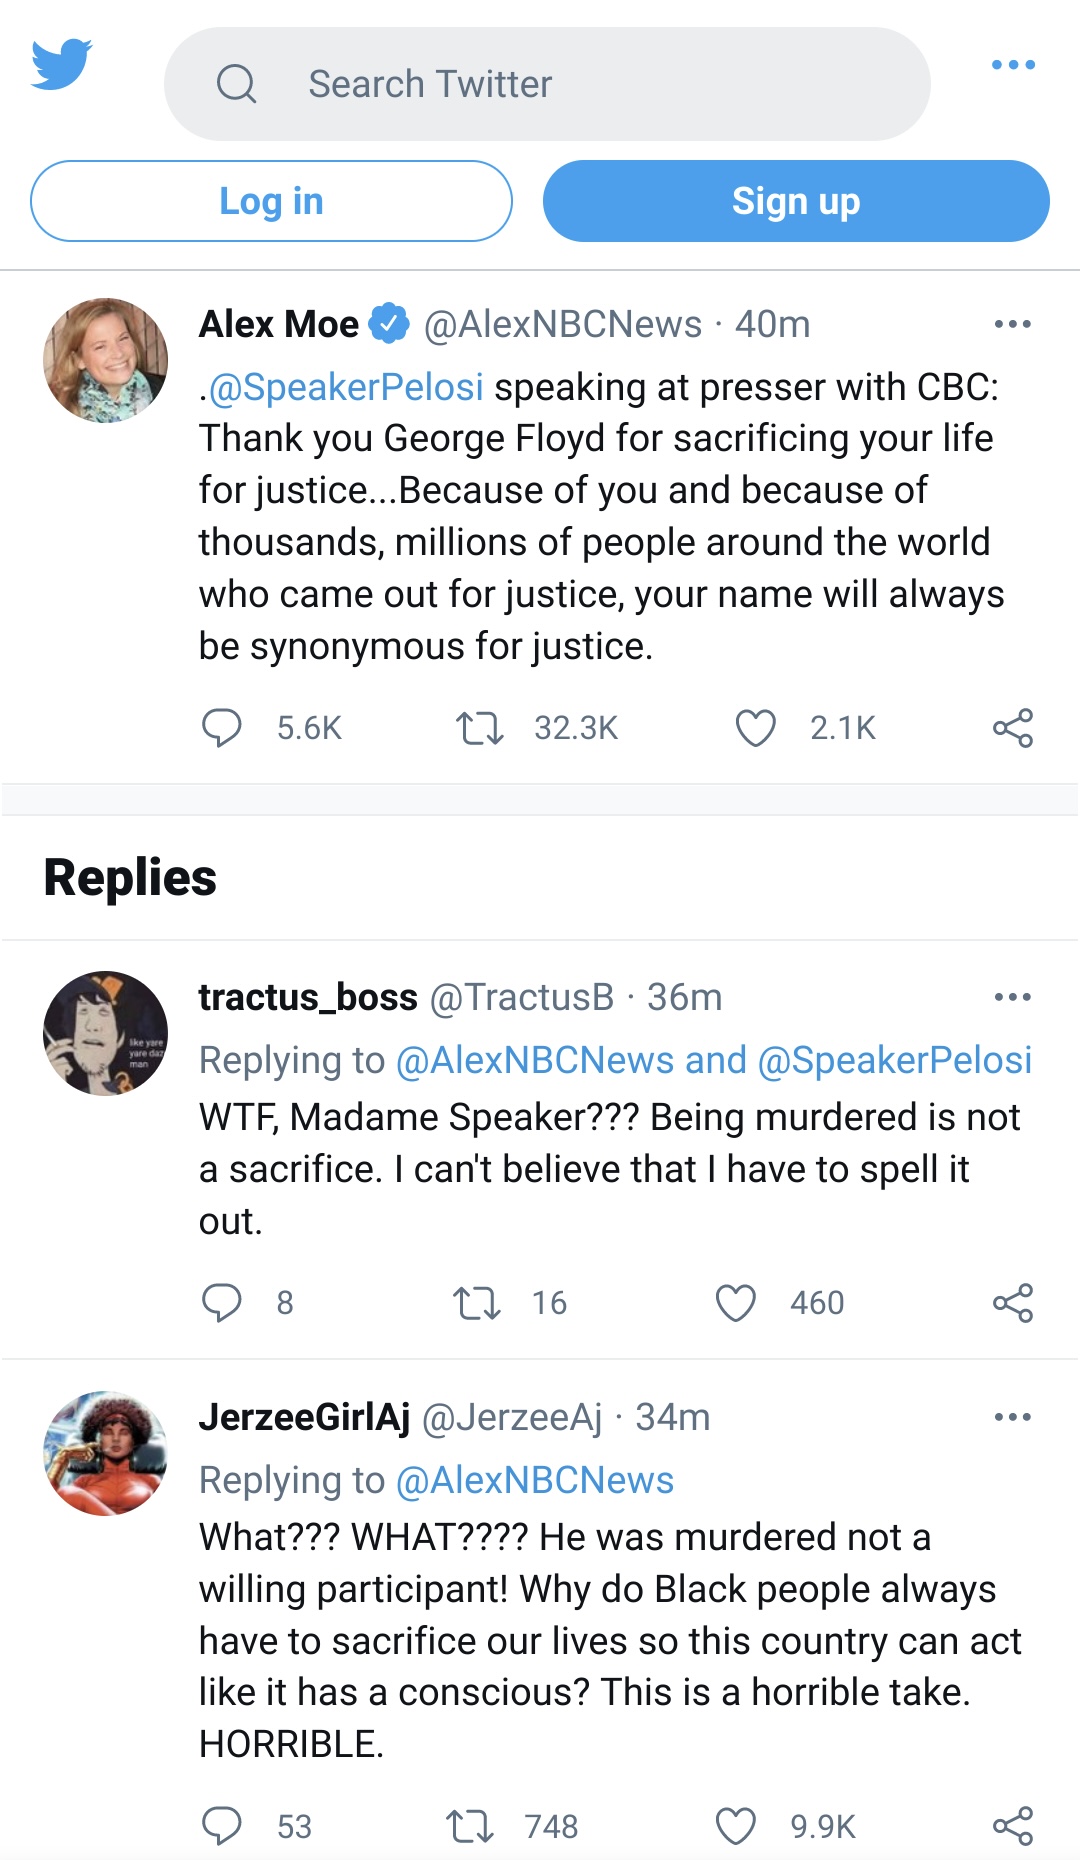Share Alex Moe's tweet
This screenshot has width=1080, height=1860.
1012,728
